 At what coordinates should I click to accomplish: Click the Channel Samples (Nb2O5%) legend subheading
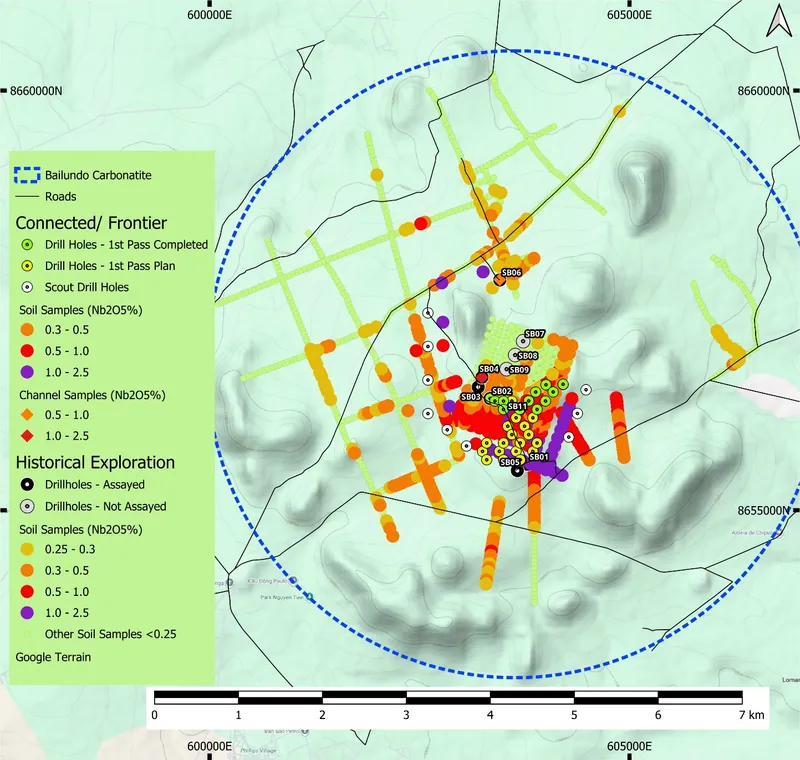point(92,395)
